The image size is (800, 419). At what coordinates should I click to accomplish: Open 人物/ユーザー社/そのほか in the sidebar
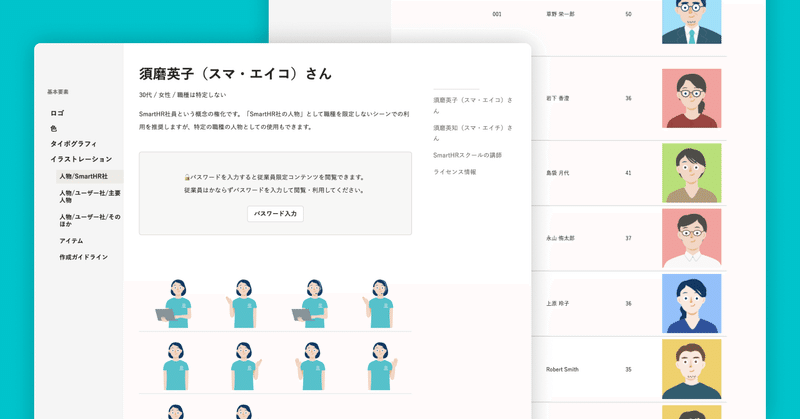pyautogui.click(x=90, y=220)
